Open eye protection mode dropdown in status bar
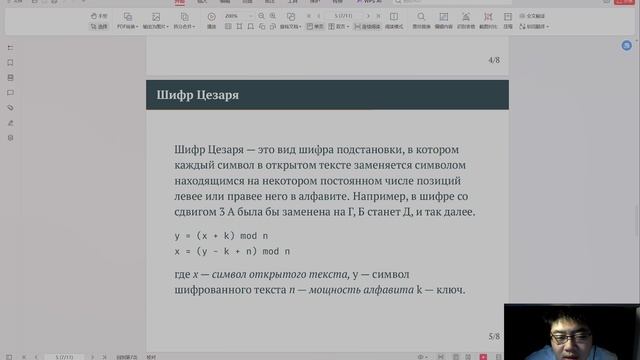The height and width of the screenshot is (360, 640). [x=422, y=357]
